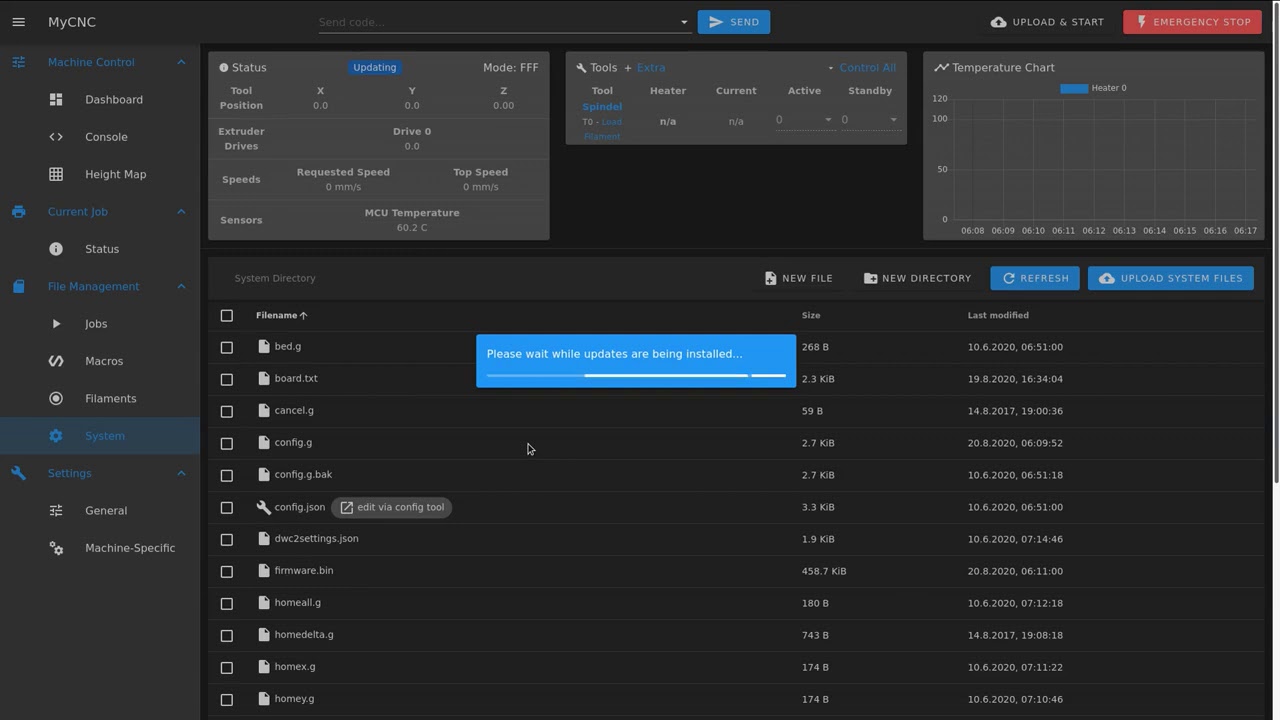Click the Console code brackets icon
Image resolution: width=1280 pixels, height=720 pixels.
coord(56,137)
